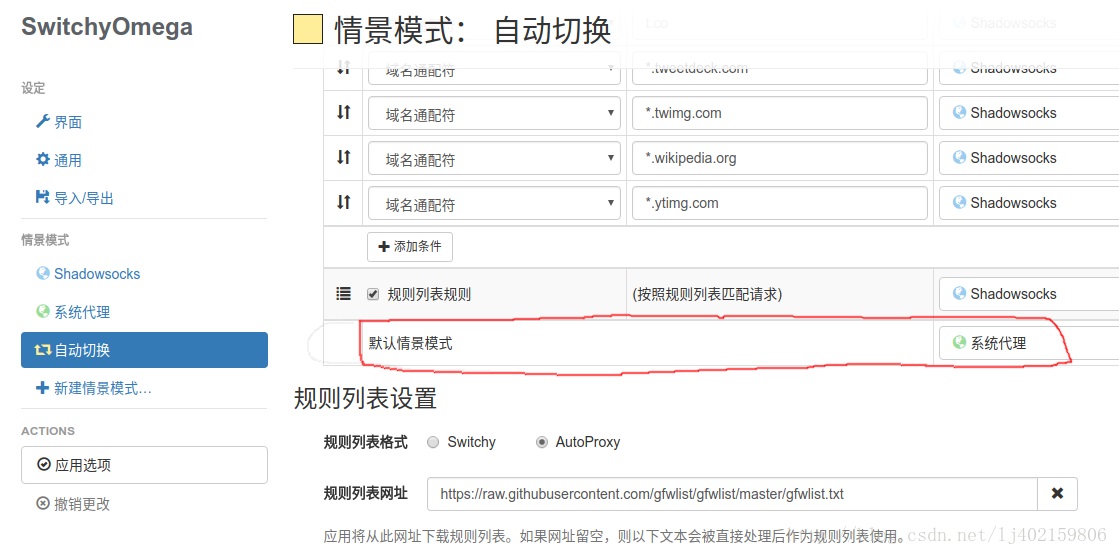The width and height of the screenshot is (1119, 555).
Task: Edit the *.twimg.com pattern field
Action: (x=779, y=113)
